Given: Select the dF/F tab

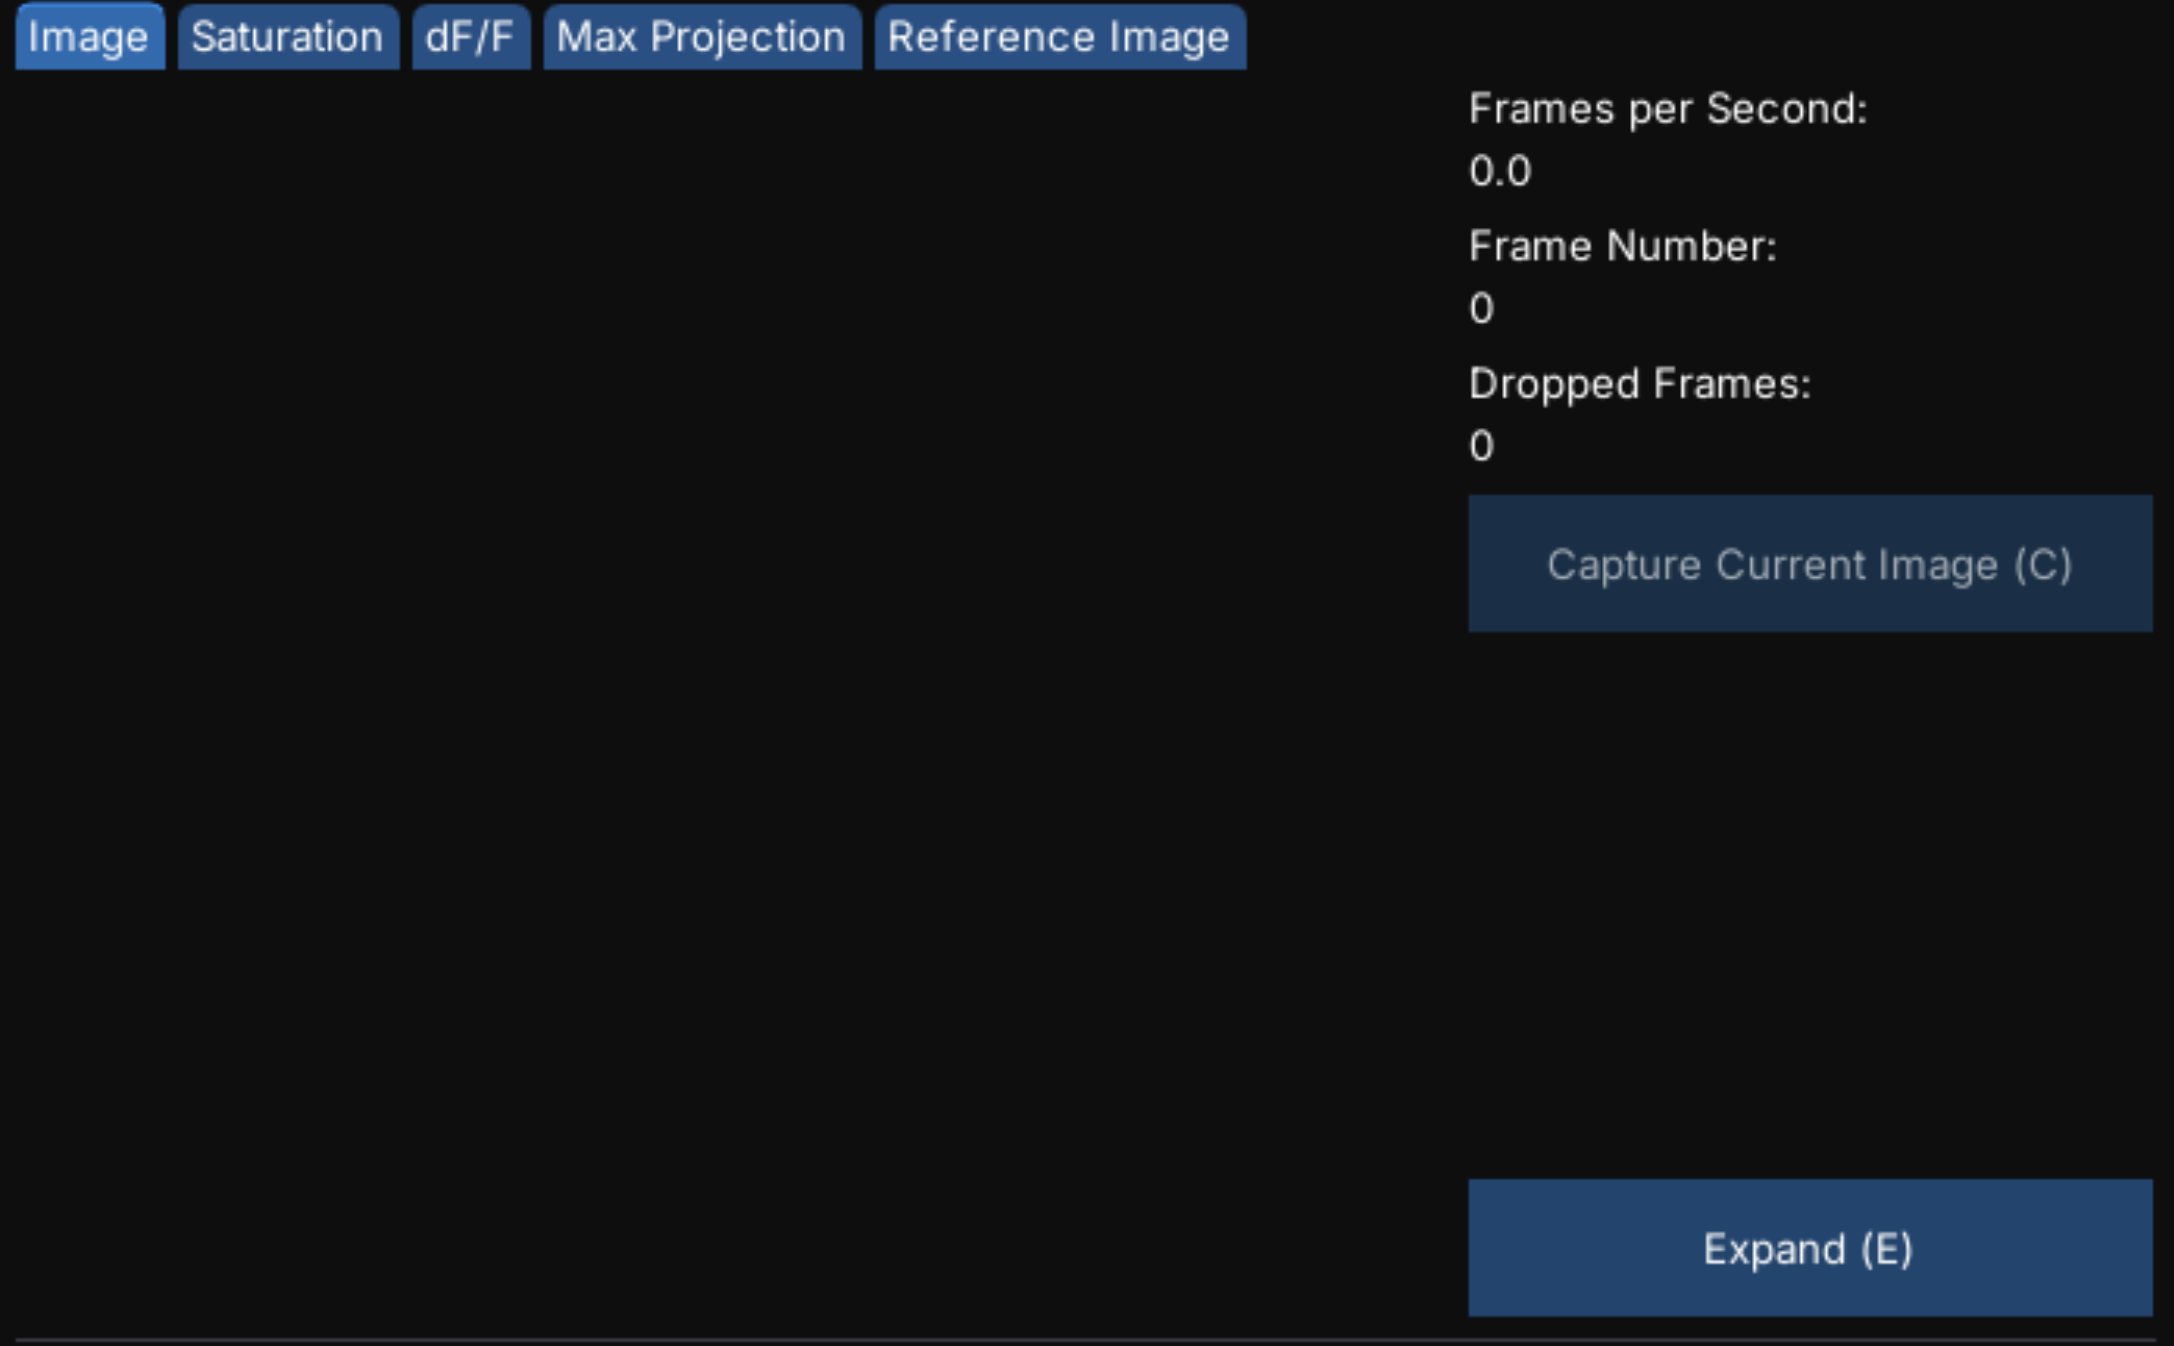Looking at the screenshot, I should [471, 37].
